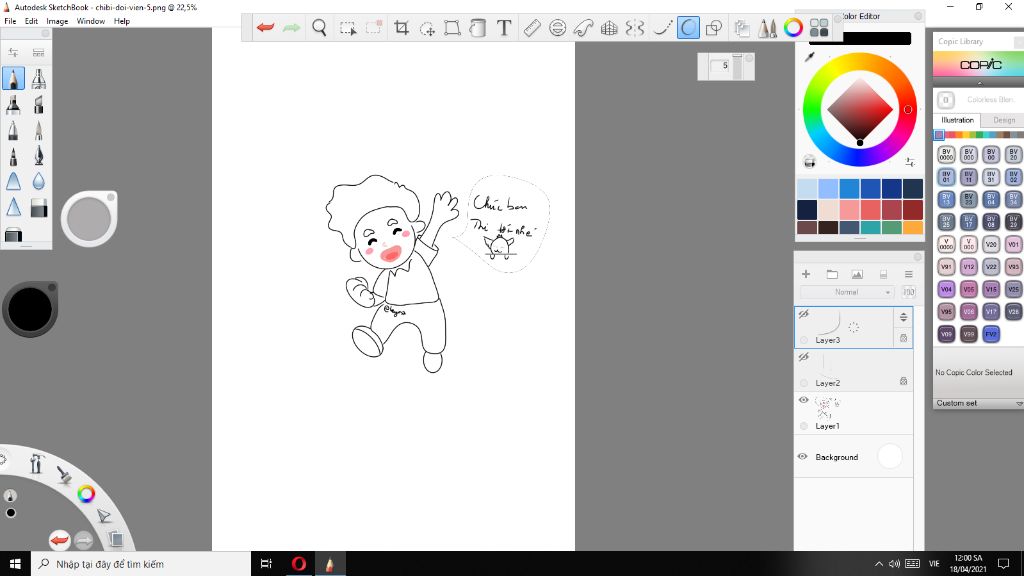Add a new layer with plus icon
The image size is (1024, 576).
click(x=806, y=274)
